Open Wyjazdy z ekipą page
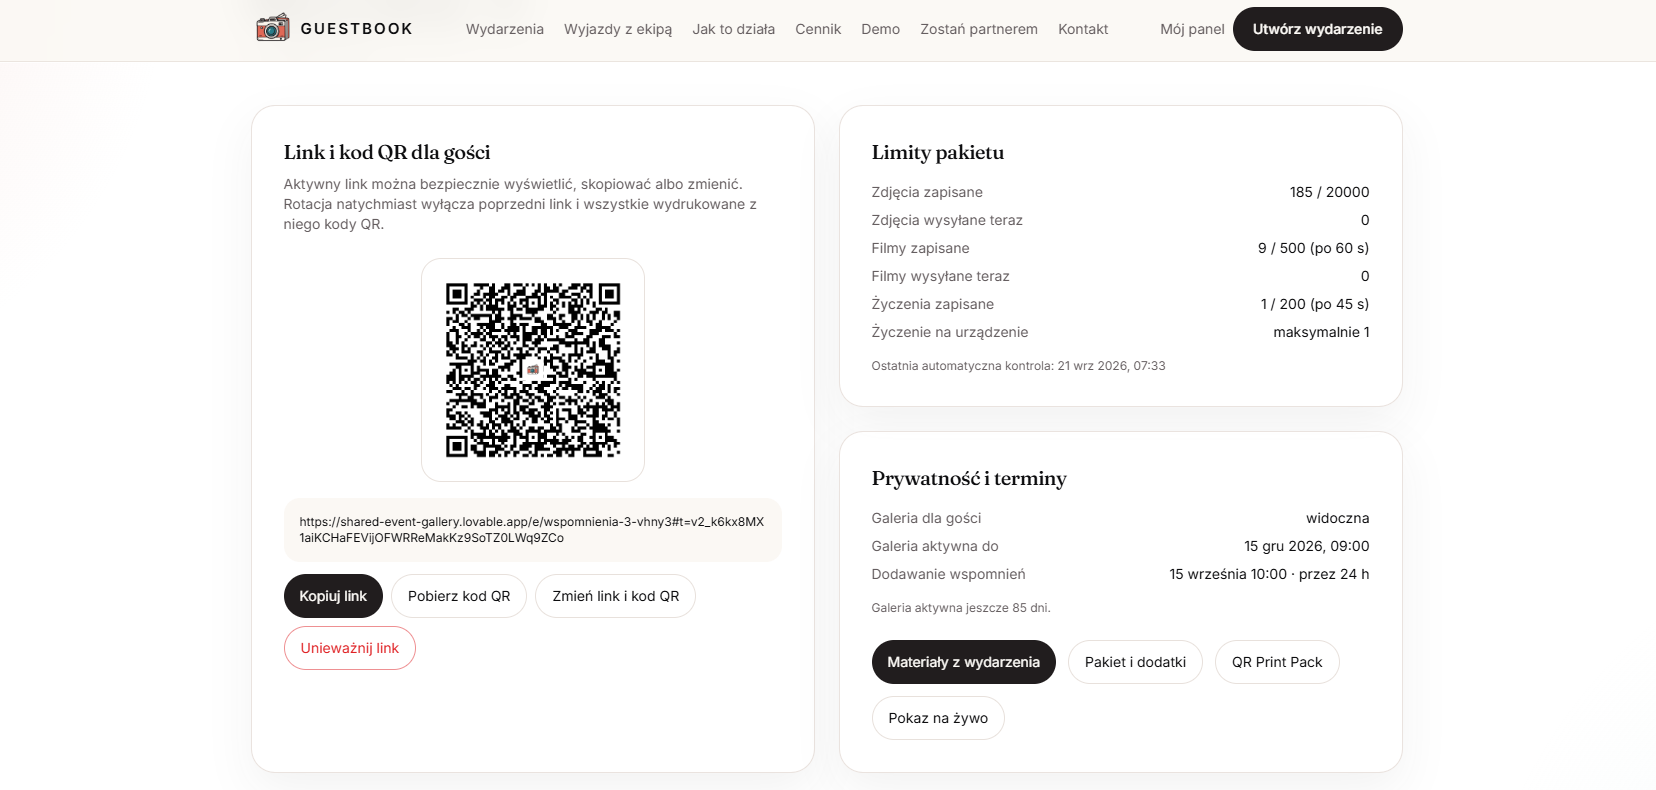 point(618,29)
